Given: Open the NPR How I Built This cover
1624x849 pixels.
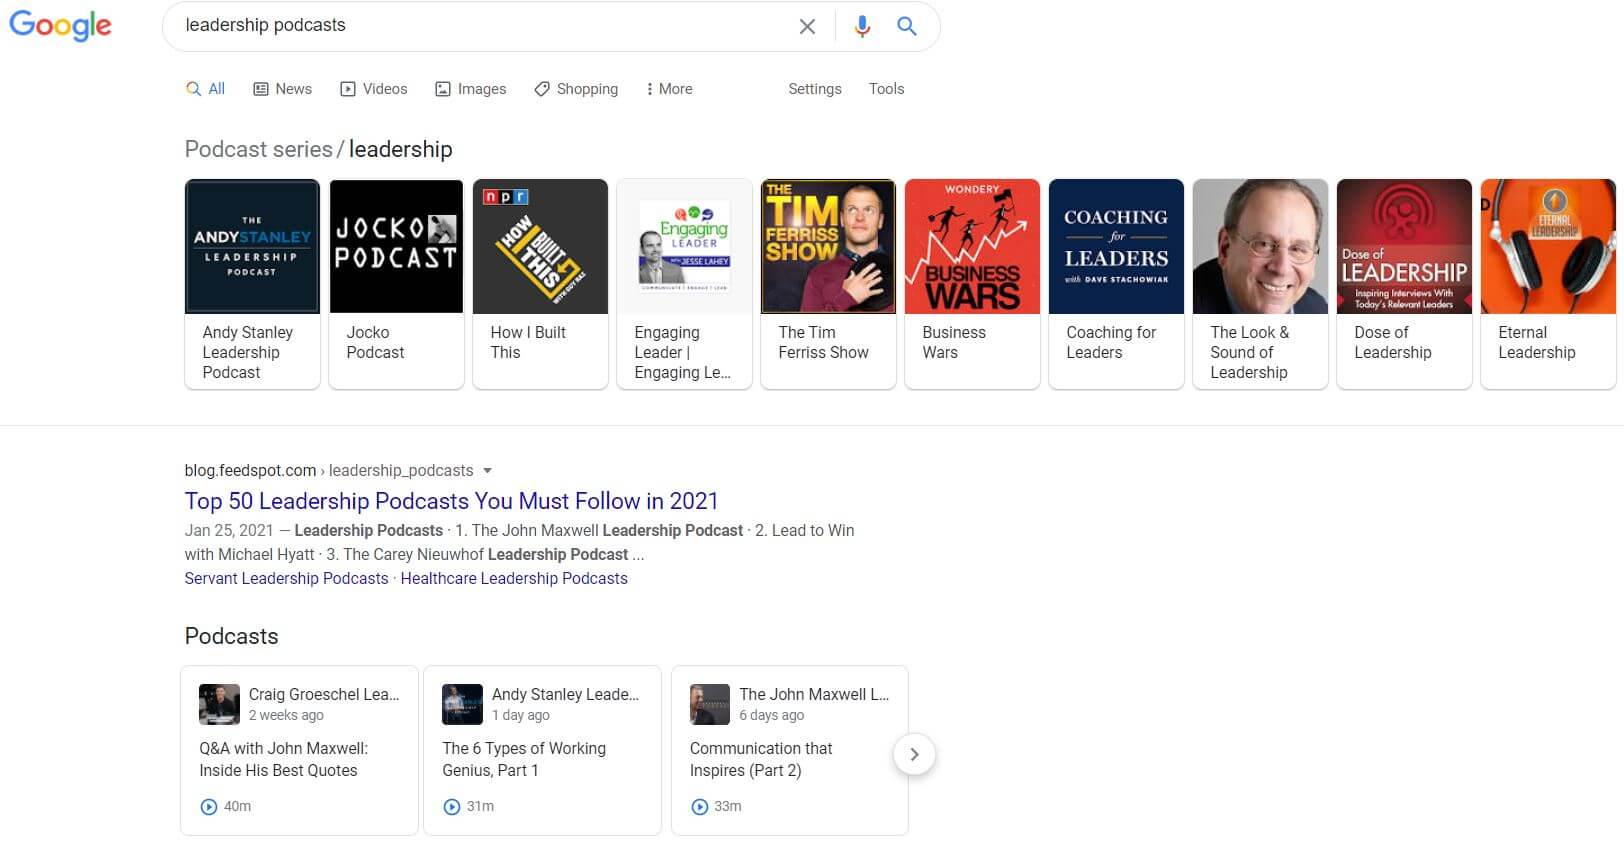Looking at the screenshot, I should (540, 246).
